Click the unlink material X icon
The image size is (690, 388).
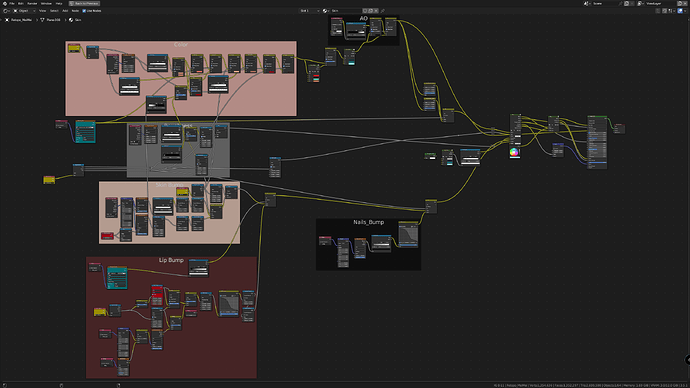pos(376,11)
